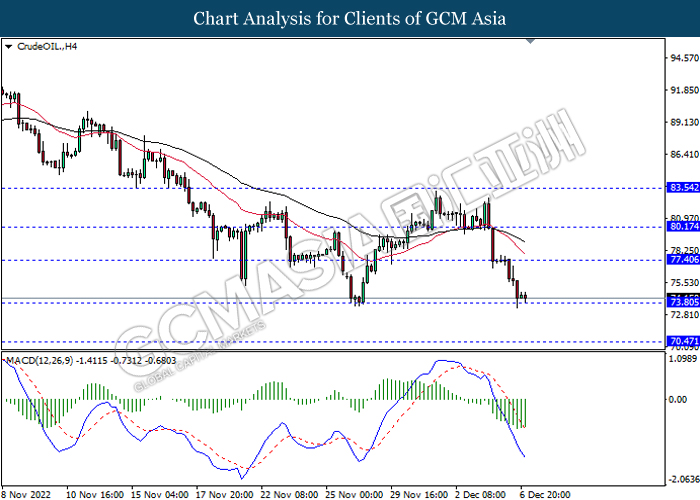This screenshot has height=500, width=700.
Task: Click the 86.410 price axis value
Action: 684,154
